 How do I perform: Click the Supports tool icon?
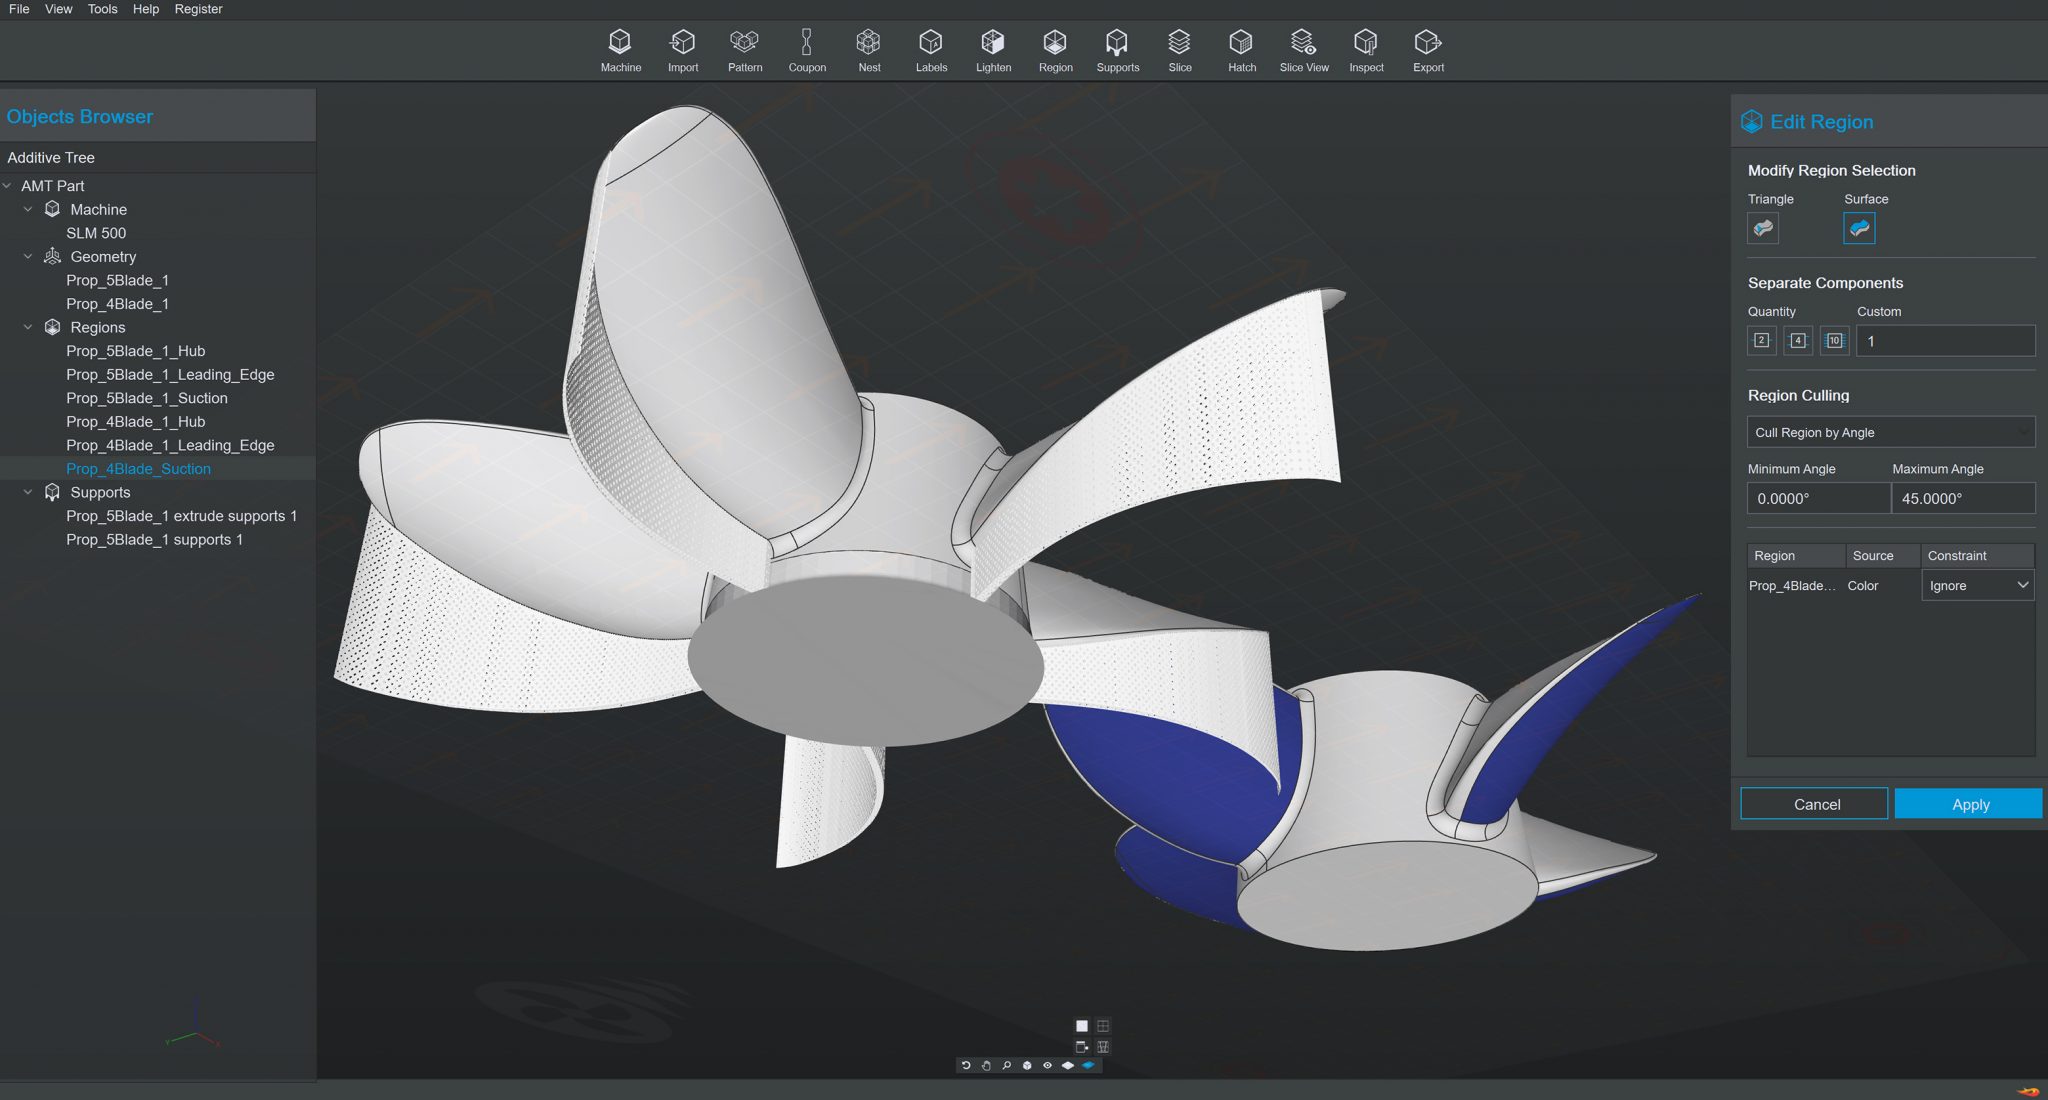[1117, 49]
